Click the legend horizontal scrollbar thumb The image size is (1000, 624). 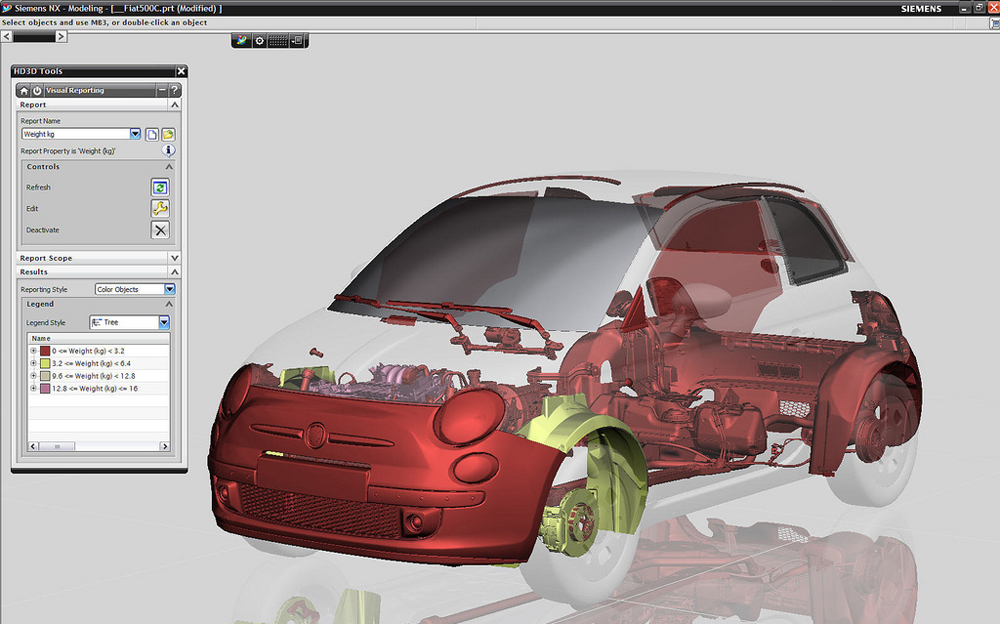pos(57,447)
